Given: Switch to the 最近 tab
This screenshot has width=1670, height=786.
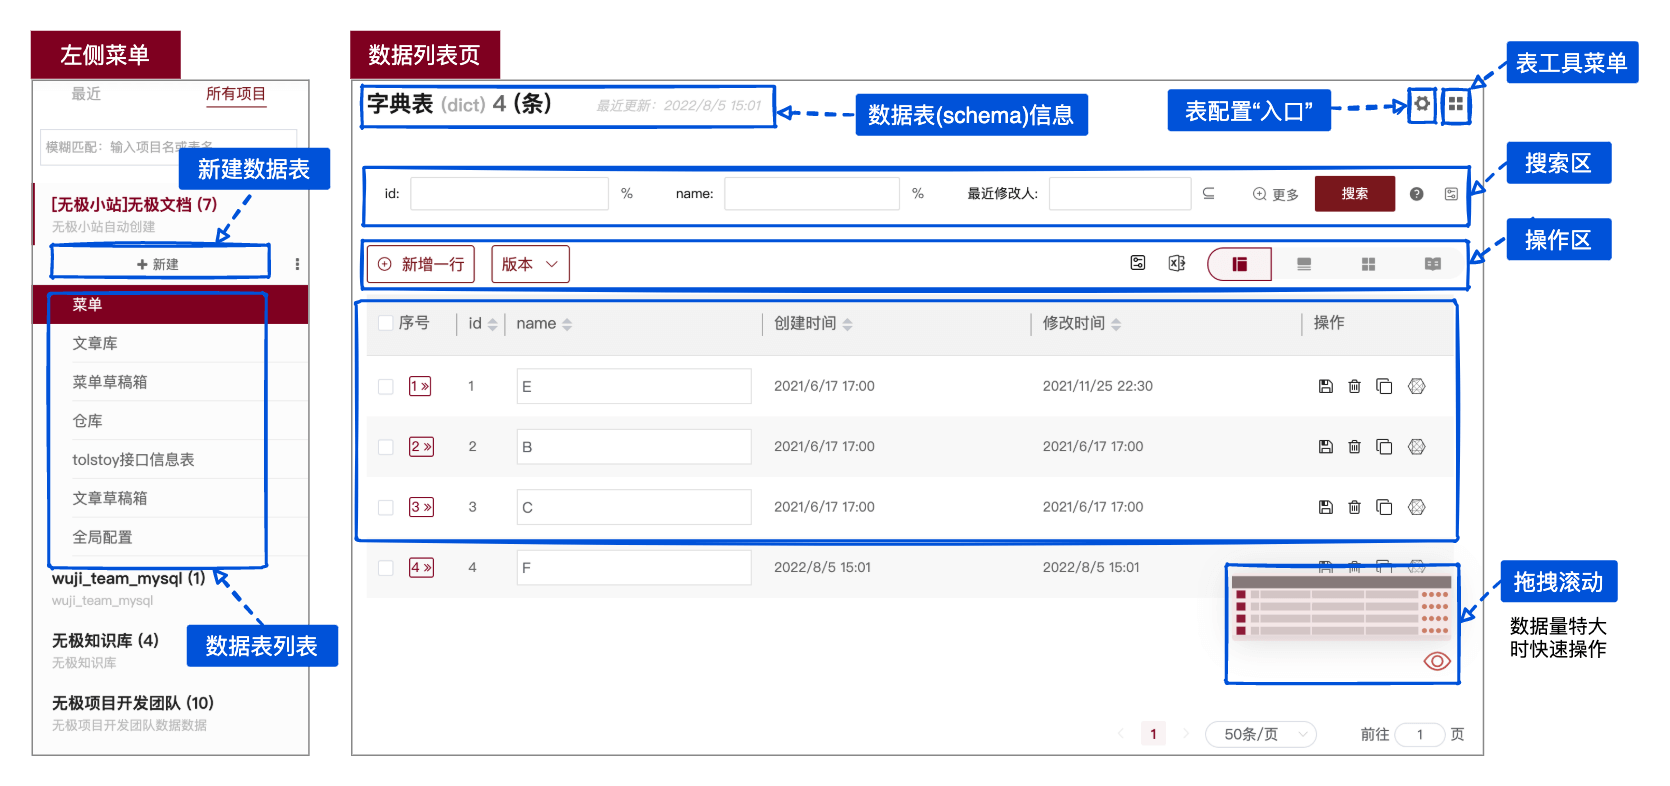Looking at the screenshot, I should pos(86,94).
